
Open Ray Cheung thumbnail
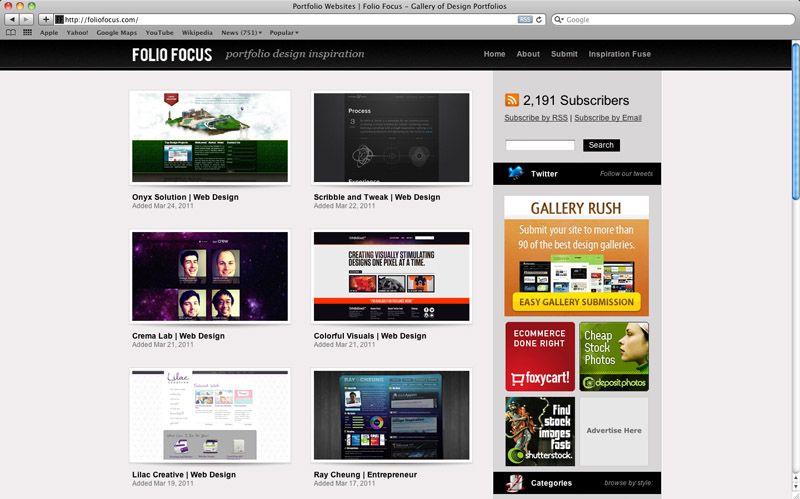391,415
